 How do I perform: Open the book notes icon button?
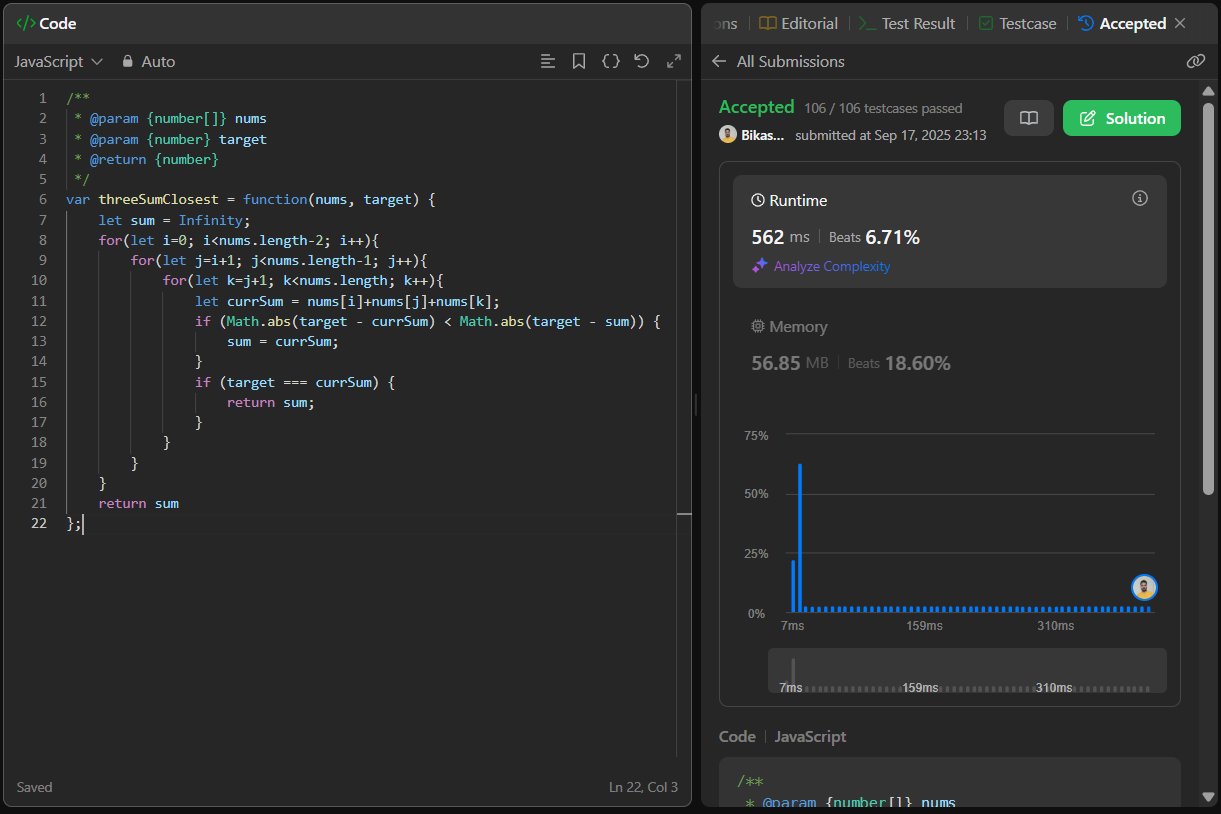[x=1028, y=118]
